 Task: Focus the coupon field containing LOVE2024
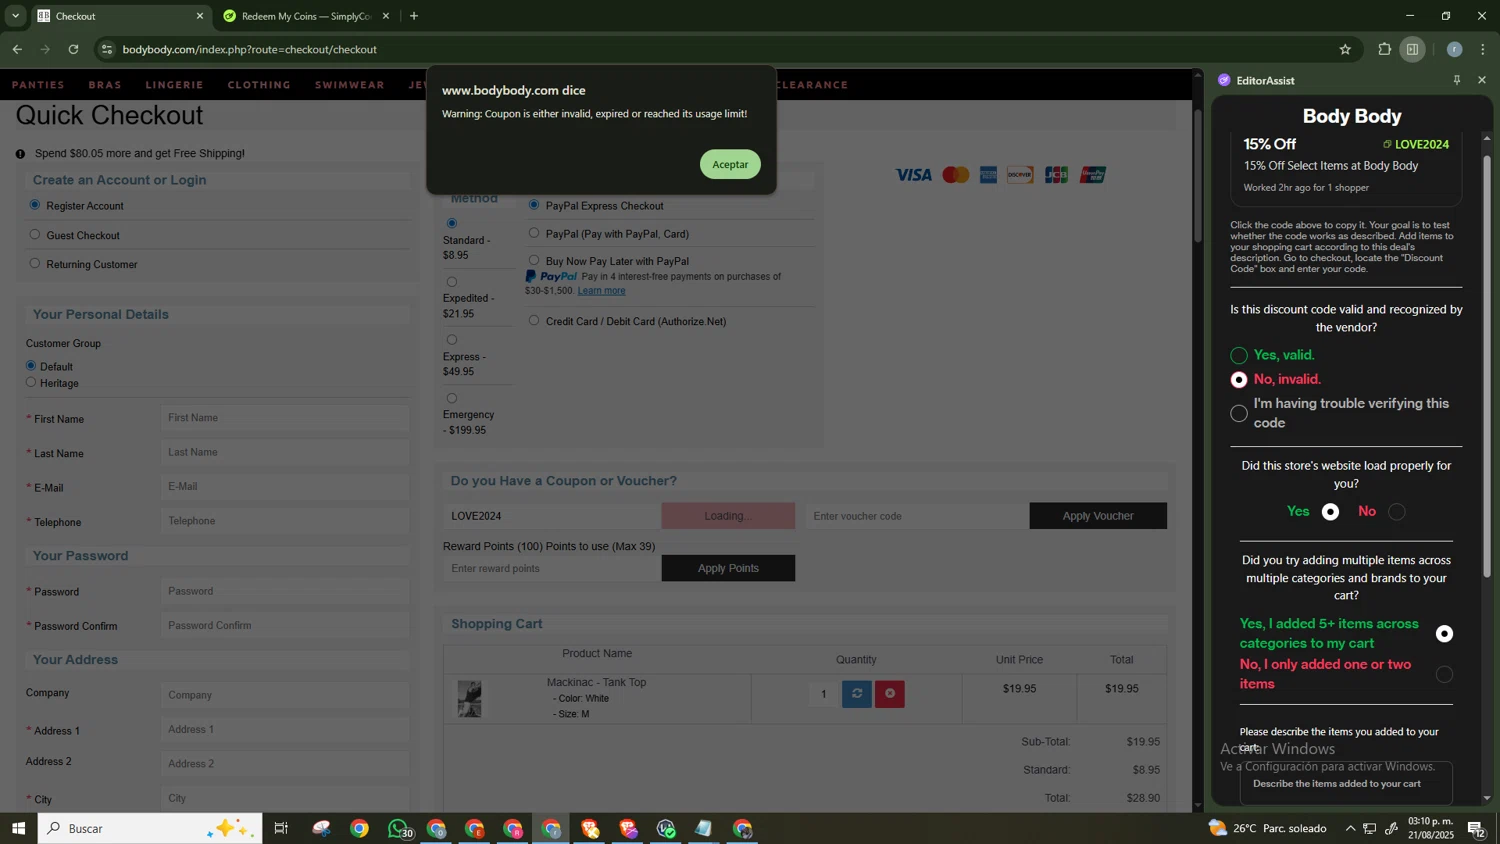point(552,516)
